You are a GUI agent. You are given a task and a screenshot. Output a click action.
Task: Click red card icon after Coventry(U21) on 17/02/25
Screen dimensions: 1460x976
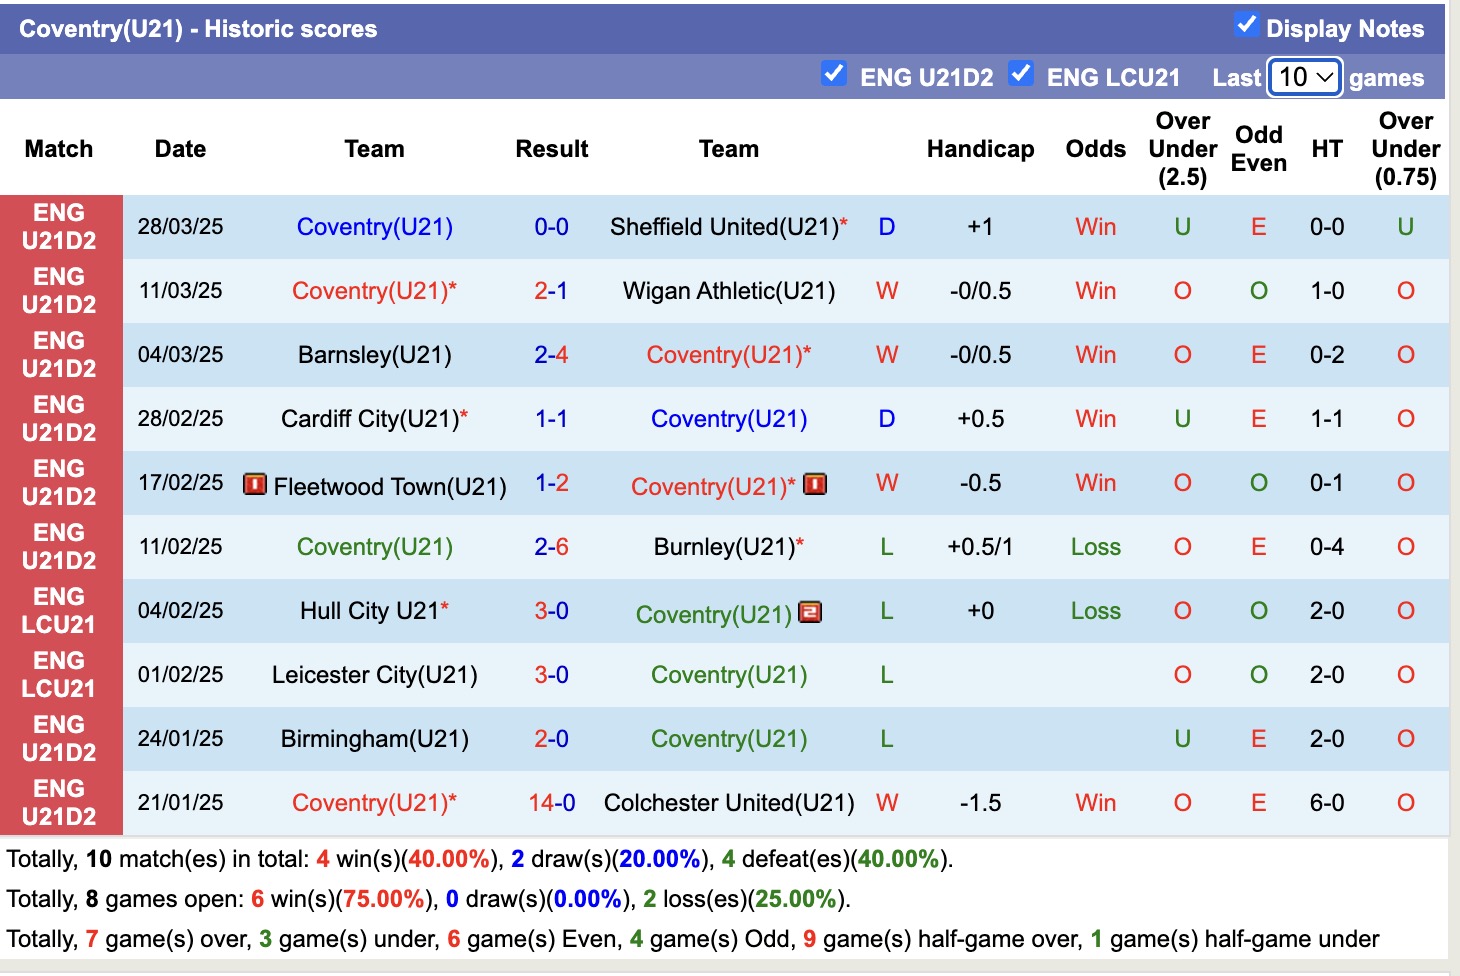click(x=815, y=485)
